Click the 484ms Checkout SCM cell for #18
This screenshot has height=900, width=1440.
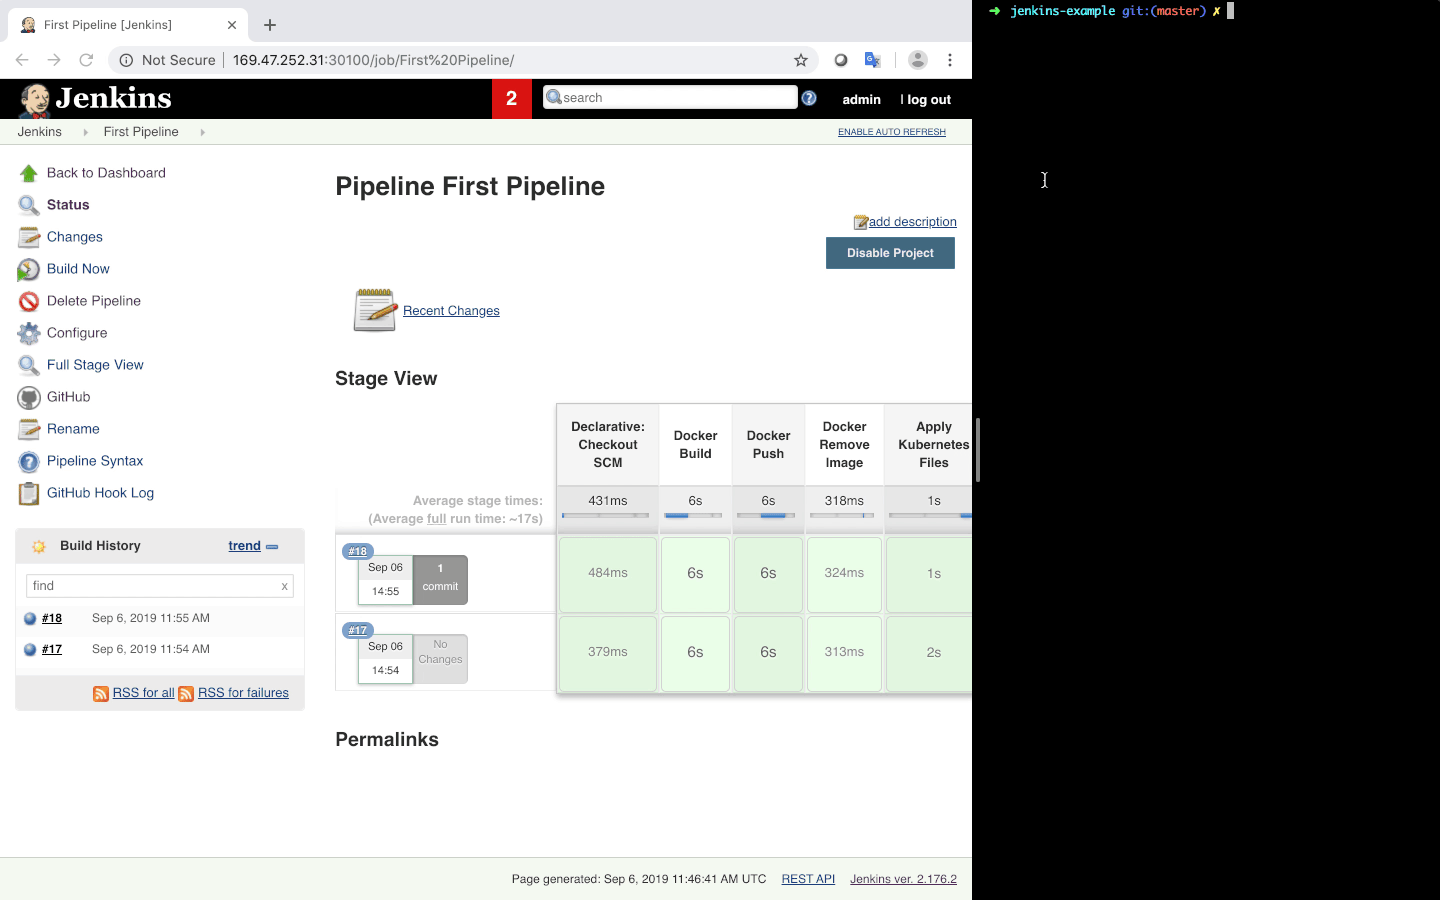(608, 574)
